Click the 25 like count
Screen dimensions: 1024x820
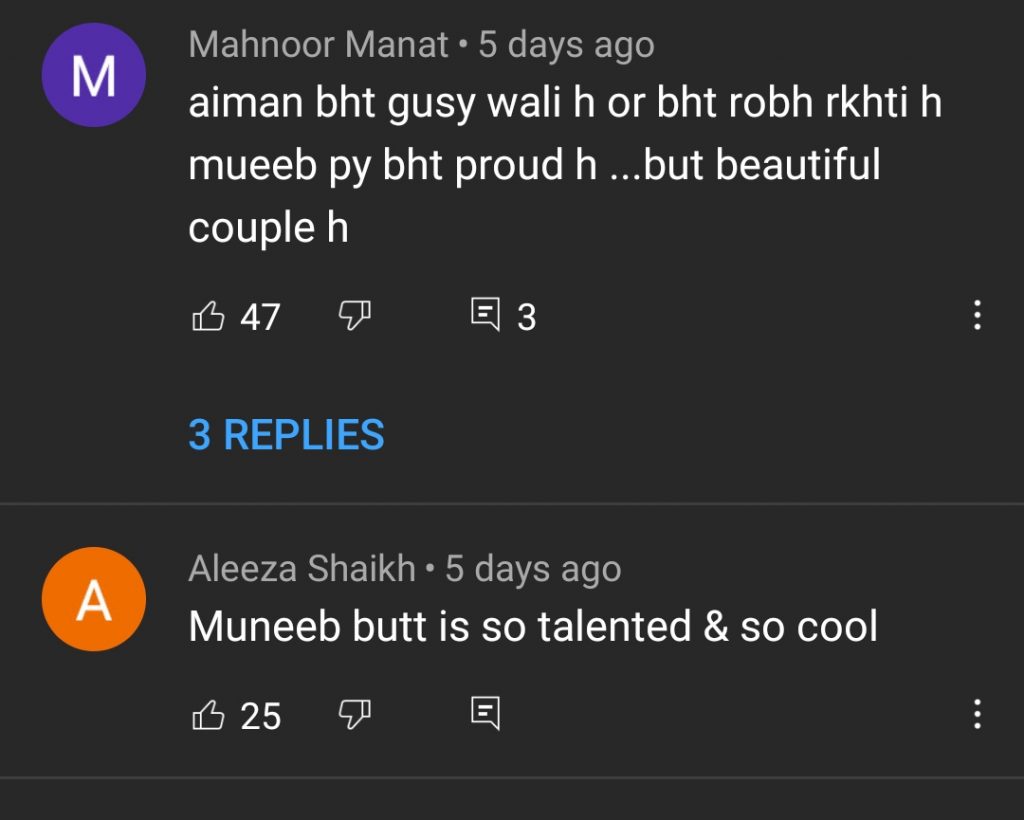click(261, 716)
